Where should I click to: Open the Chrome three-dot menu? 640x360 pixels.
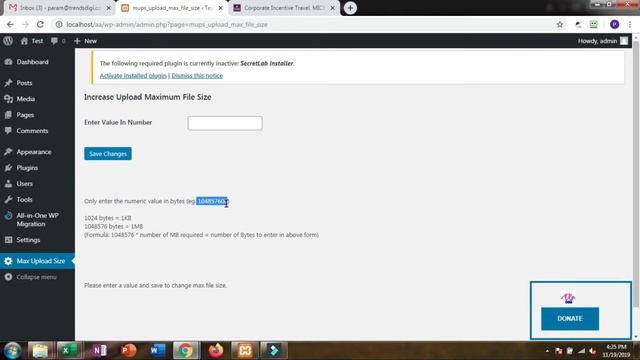click(630, 24)
